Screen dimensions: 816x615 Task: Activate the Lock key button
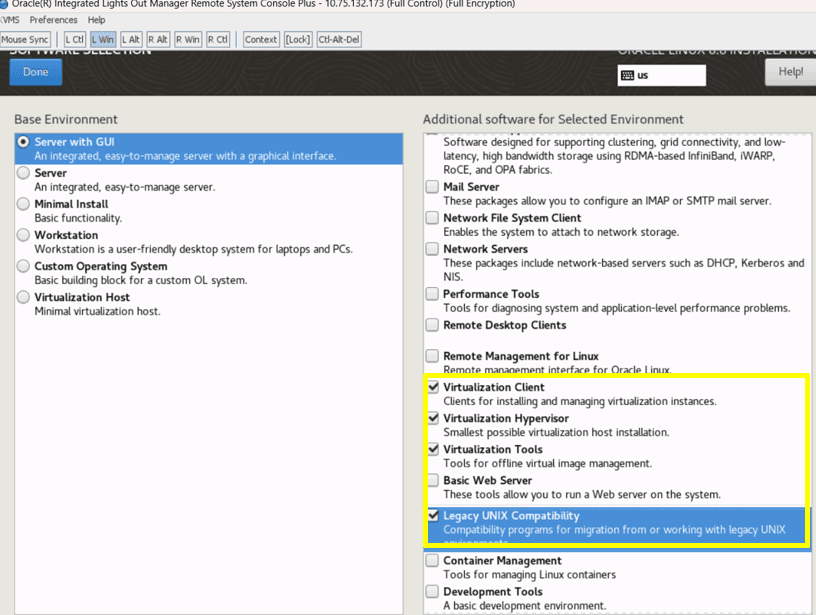[x=298, y=39]
